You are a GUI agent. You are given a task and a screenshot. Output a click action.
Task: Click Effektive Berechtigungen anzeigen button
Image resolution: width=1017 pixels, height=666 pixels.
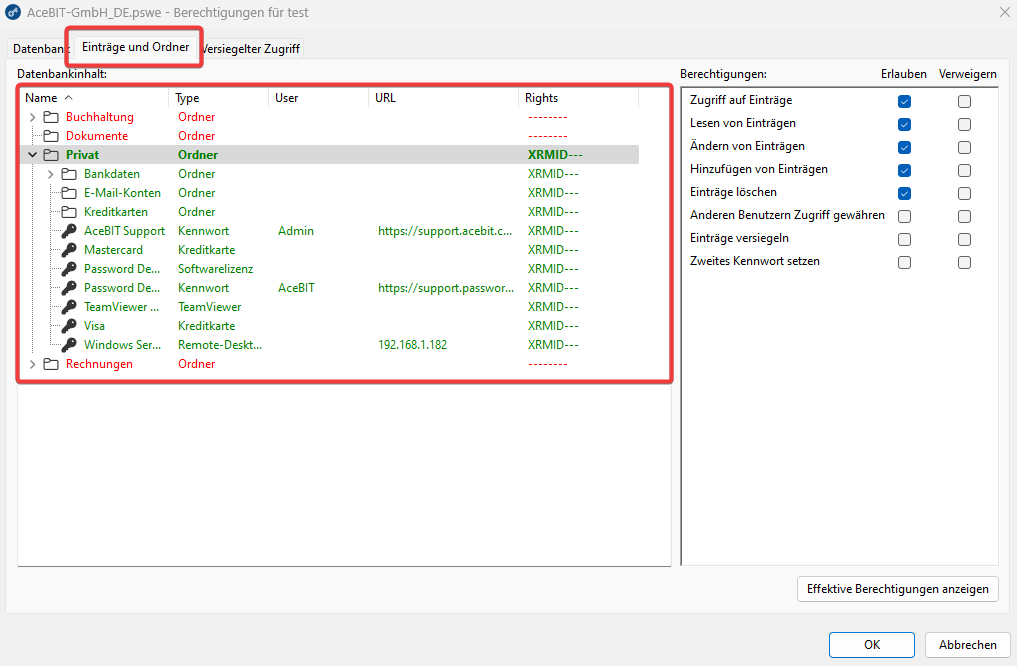(x=898, y=589)
